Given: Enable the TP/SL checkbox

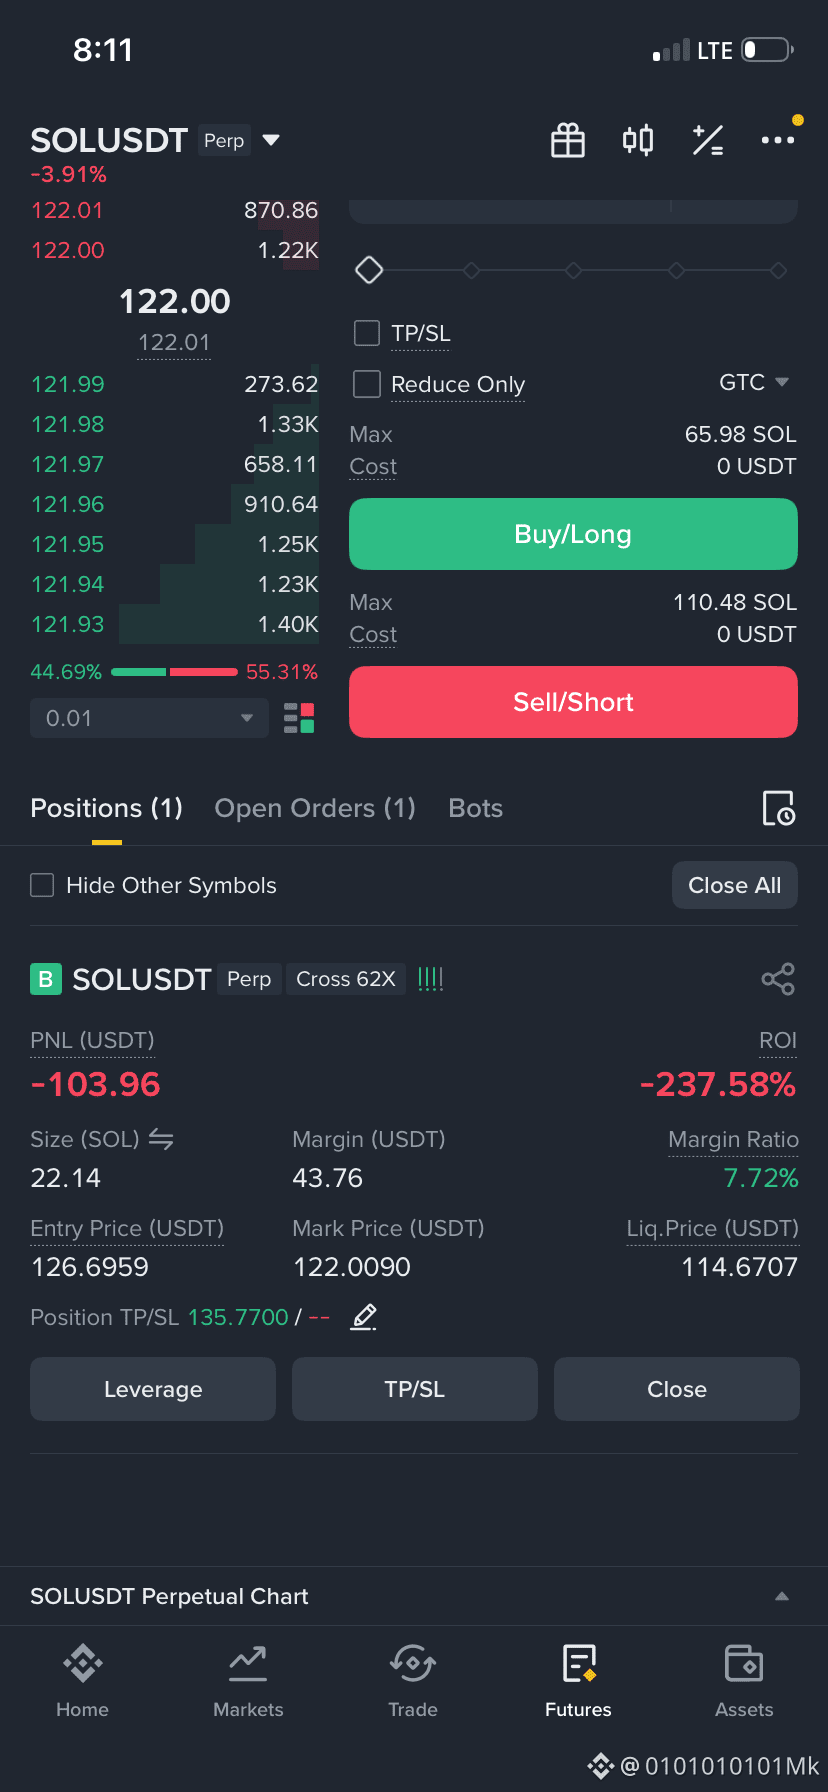Looking at the screenshot, I should tap(367, 333).
